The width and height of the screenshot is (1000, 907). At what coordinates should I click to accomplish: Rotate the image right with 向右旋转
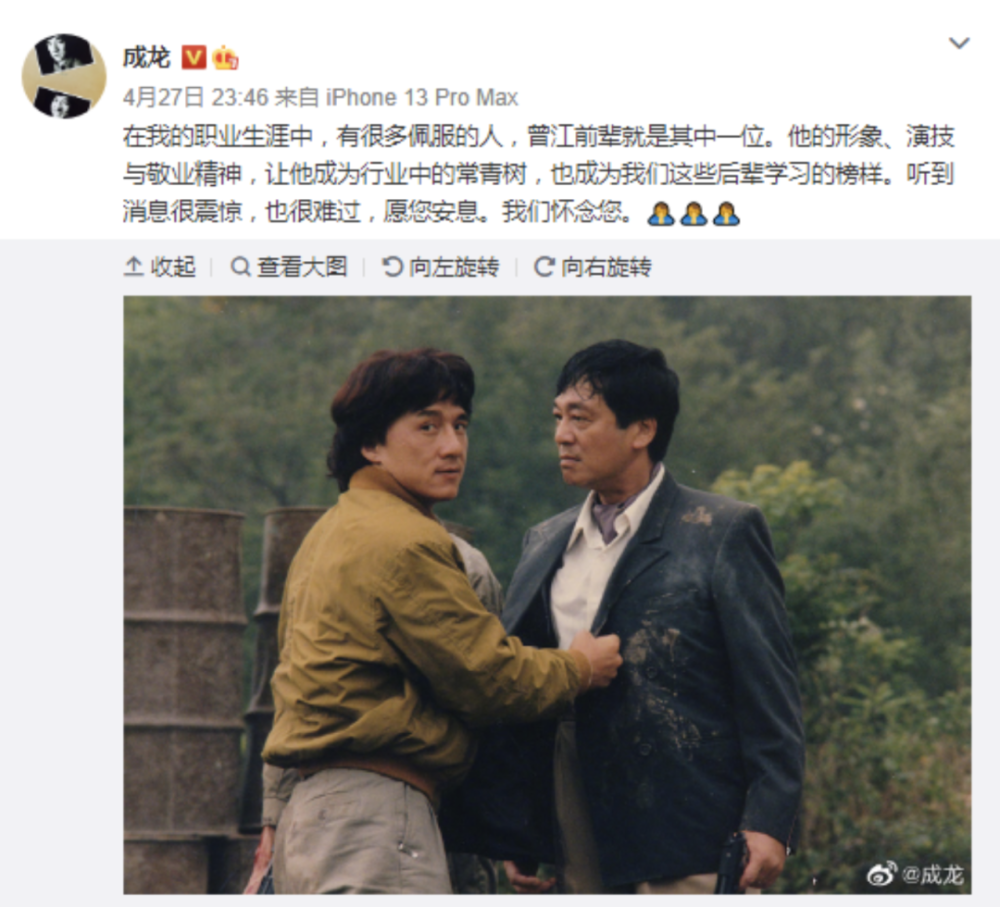pyautogui.click(x=592, y=267)
